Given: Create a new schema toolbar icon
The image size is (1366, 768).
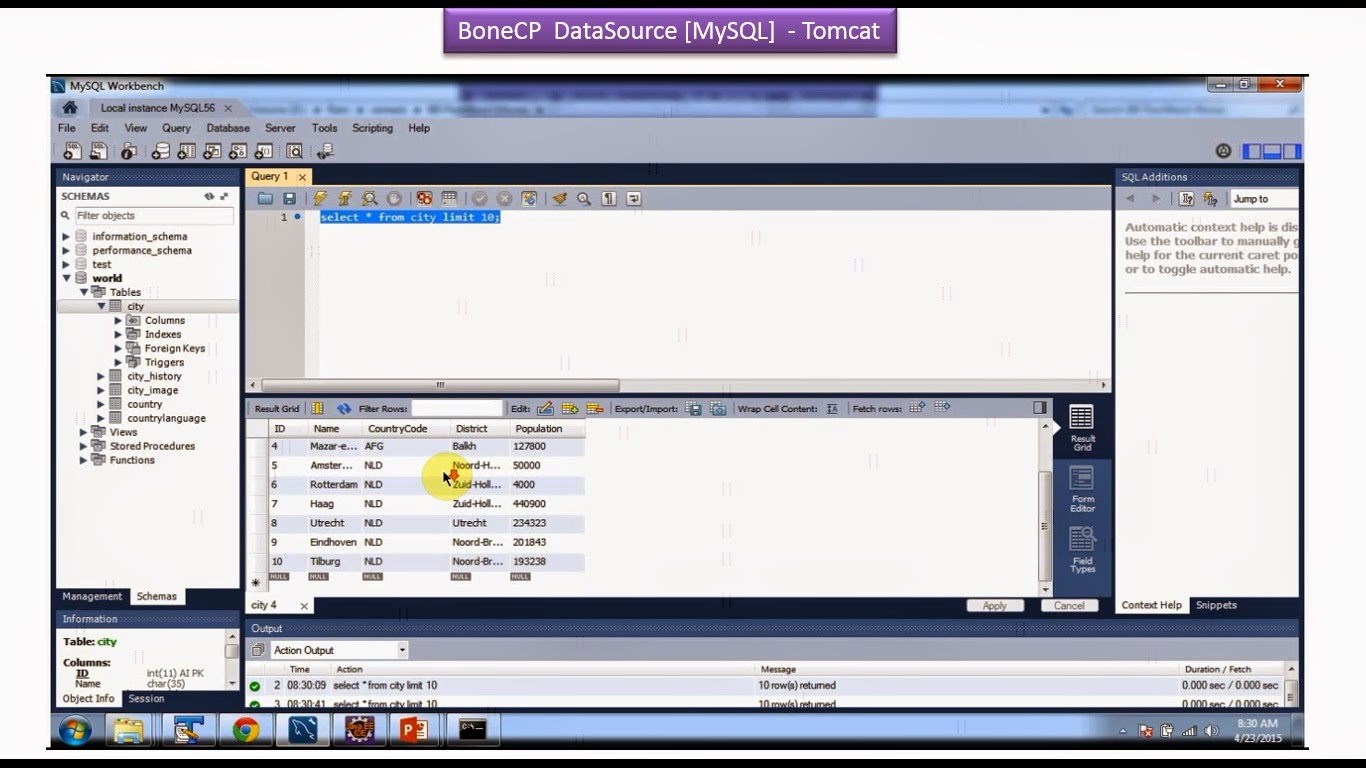Looking at the screenshot, I should [161, 151].
